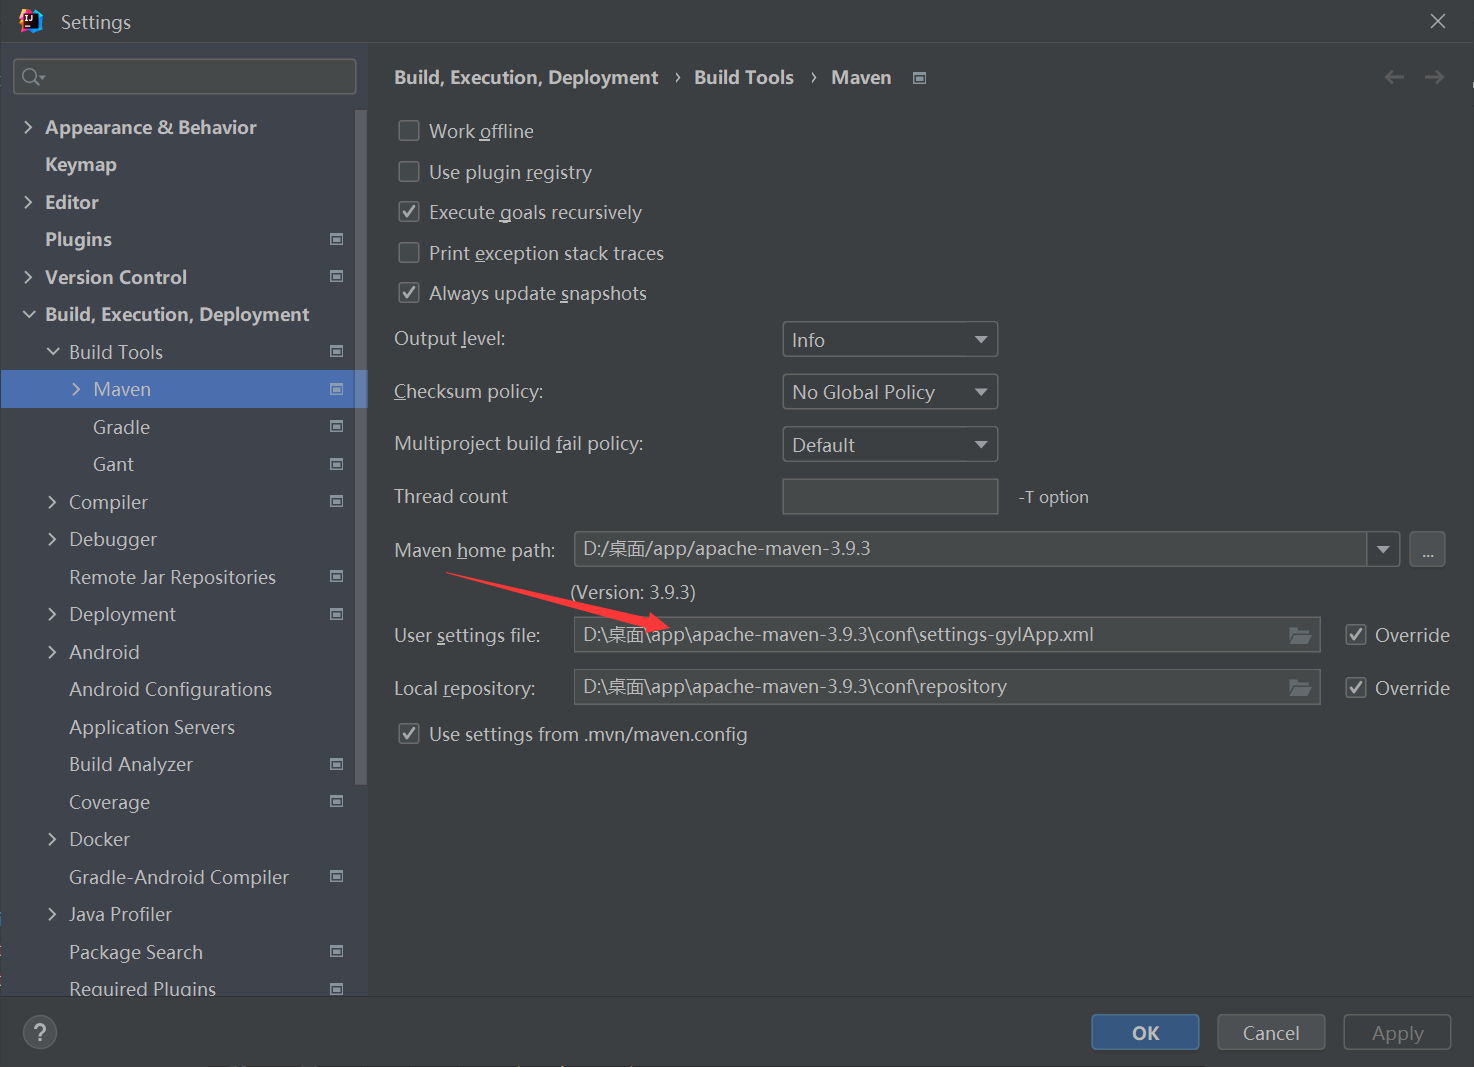Click Cancel button
Viewport: 1474px width, 1067px height.
pos(1271,1033)
